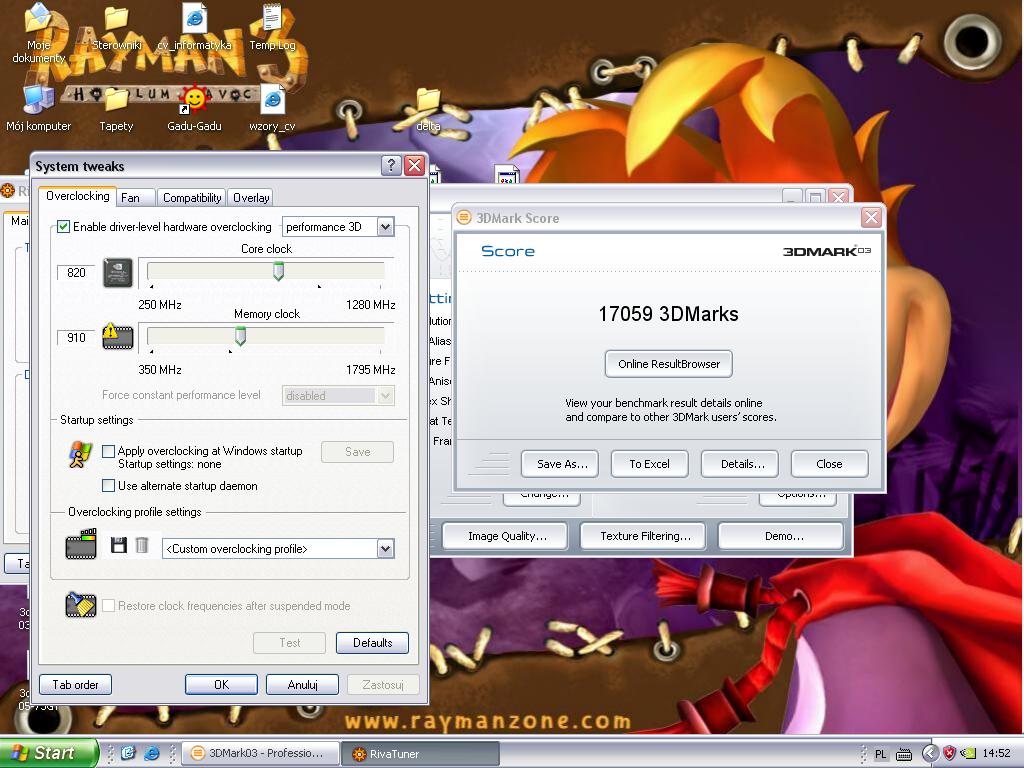This screenshot has width=1024, height=768.
Task: Switch to the Fan tab
Action: (x=136, y=197)
